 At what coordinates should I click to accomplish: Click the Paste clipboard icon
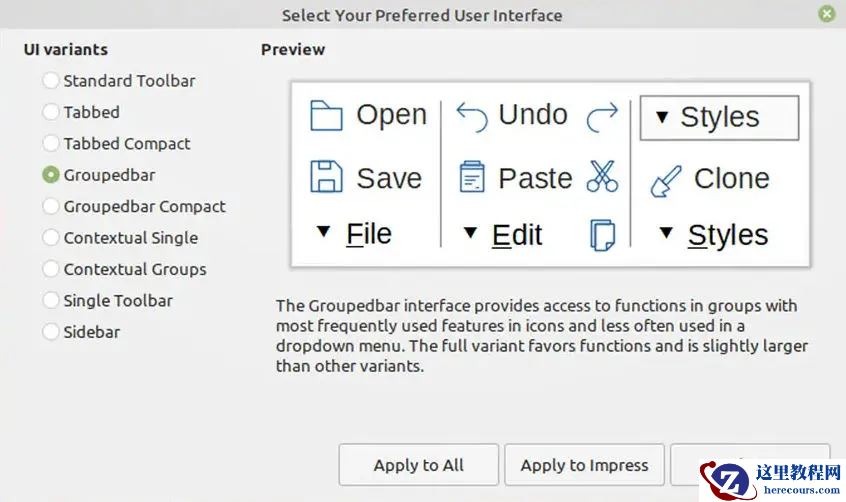(472, 177)
